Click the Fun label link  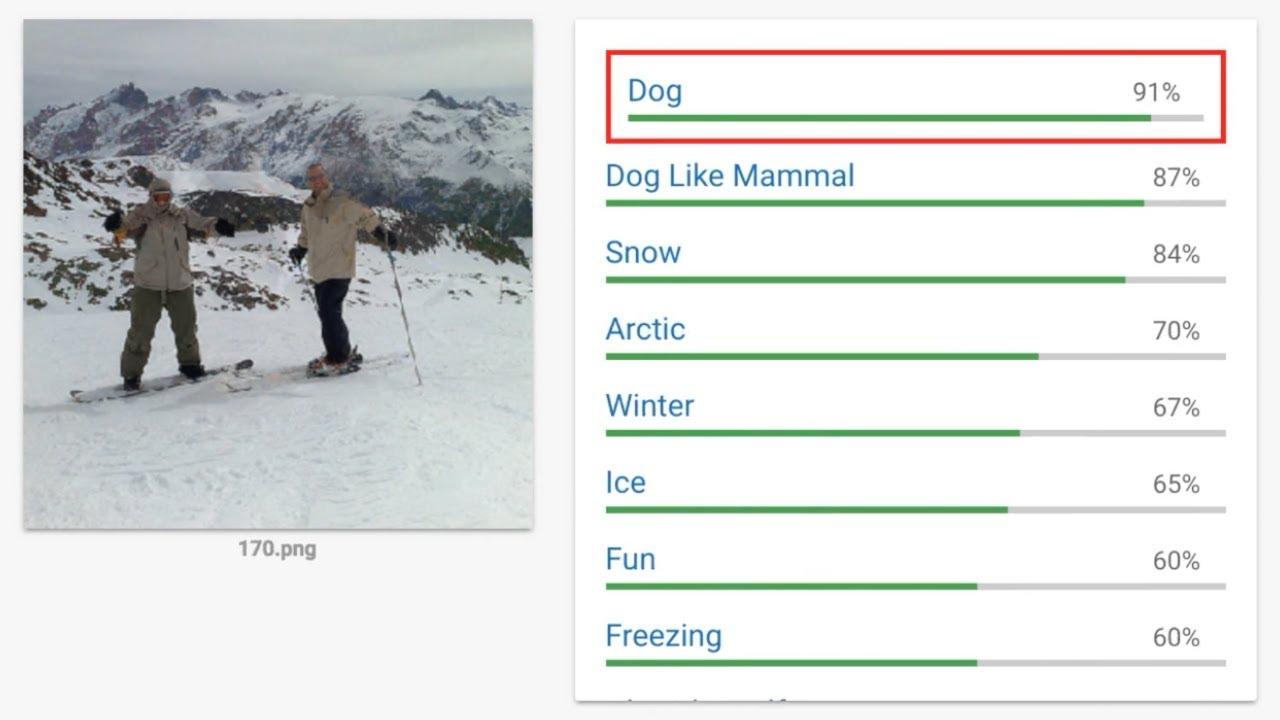pos(630,559)
